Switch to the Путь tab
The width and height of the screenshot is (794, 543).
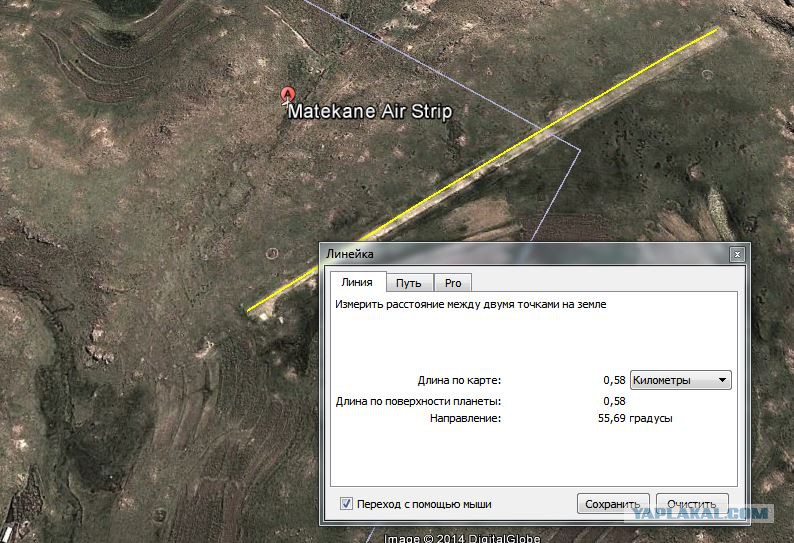409,283
